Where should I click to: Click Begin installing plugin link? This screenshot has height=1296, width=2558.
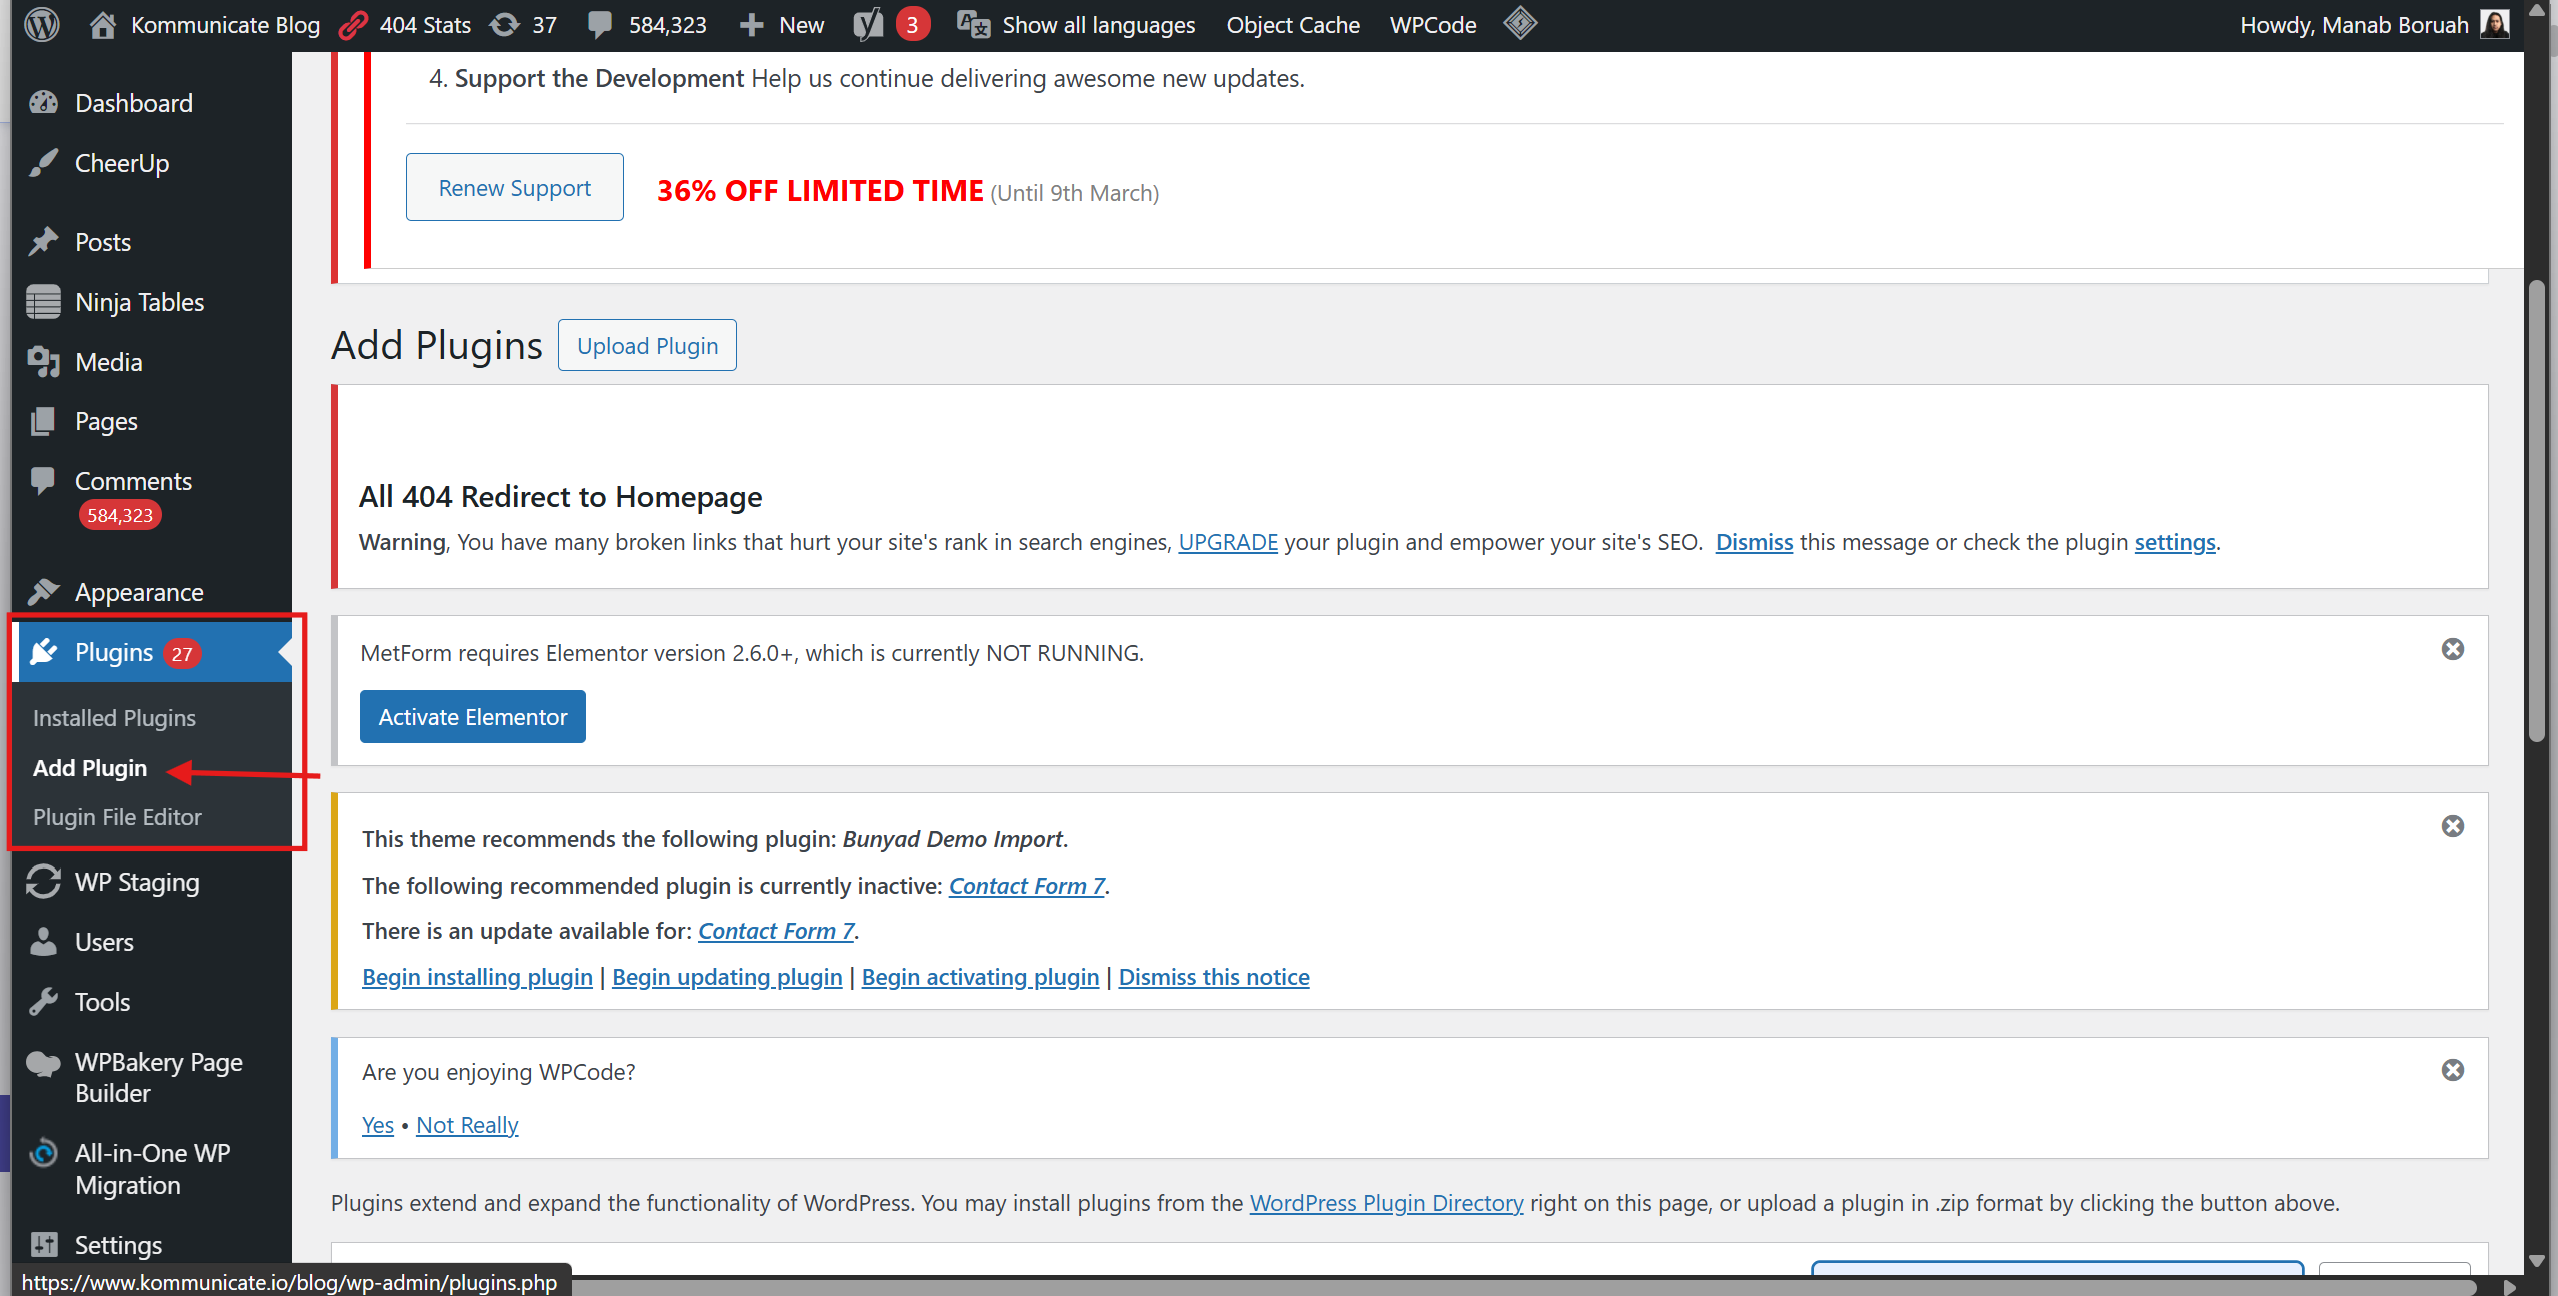point(477,976)
